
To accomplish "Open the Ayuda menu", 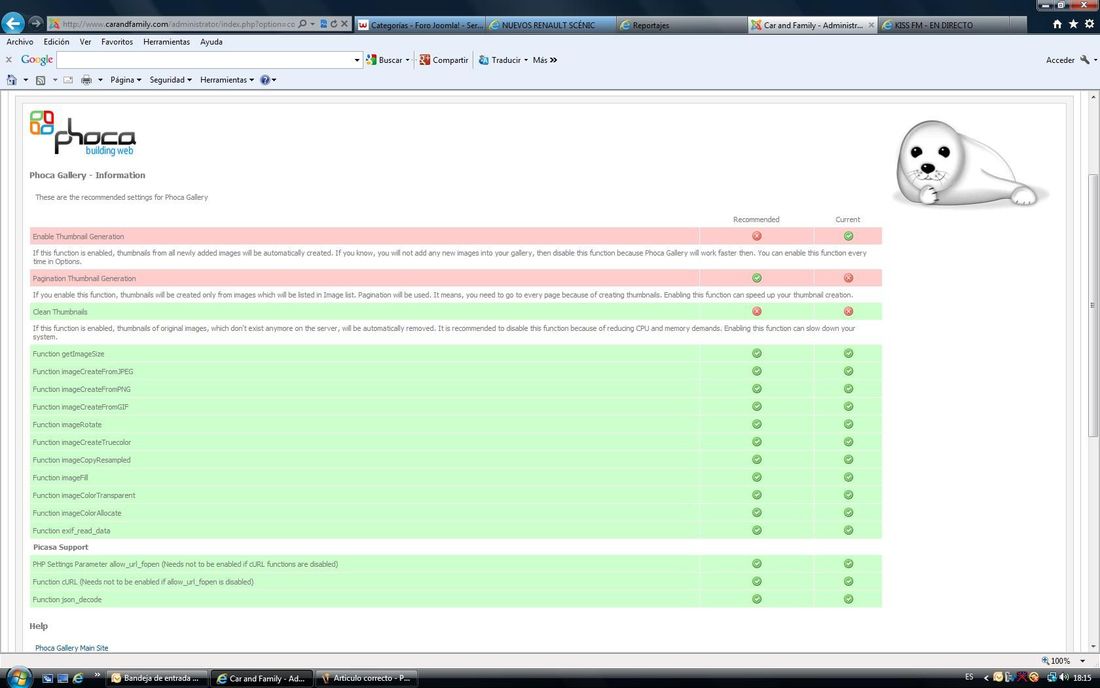I will (211, 42).
